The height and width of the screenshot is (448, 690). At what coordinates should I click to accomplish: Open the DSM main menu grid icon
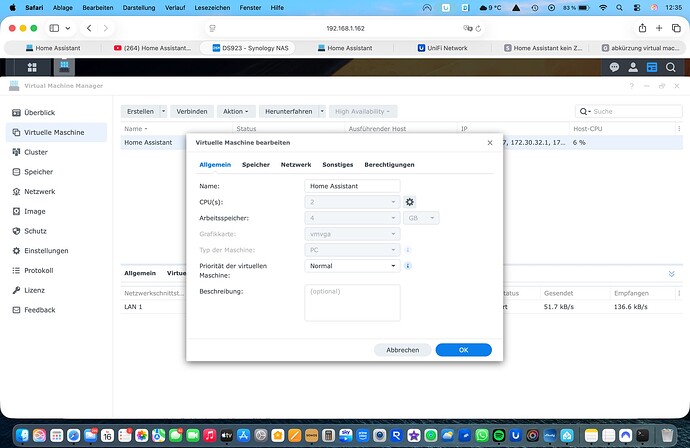tap(32, 68)
